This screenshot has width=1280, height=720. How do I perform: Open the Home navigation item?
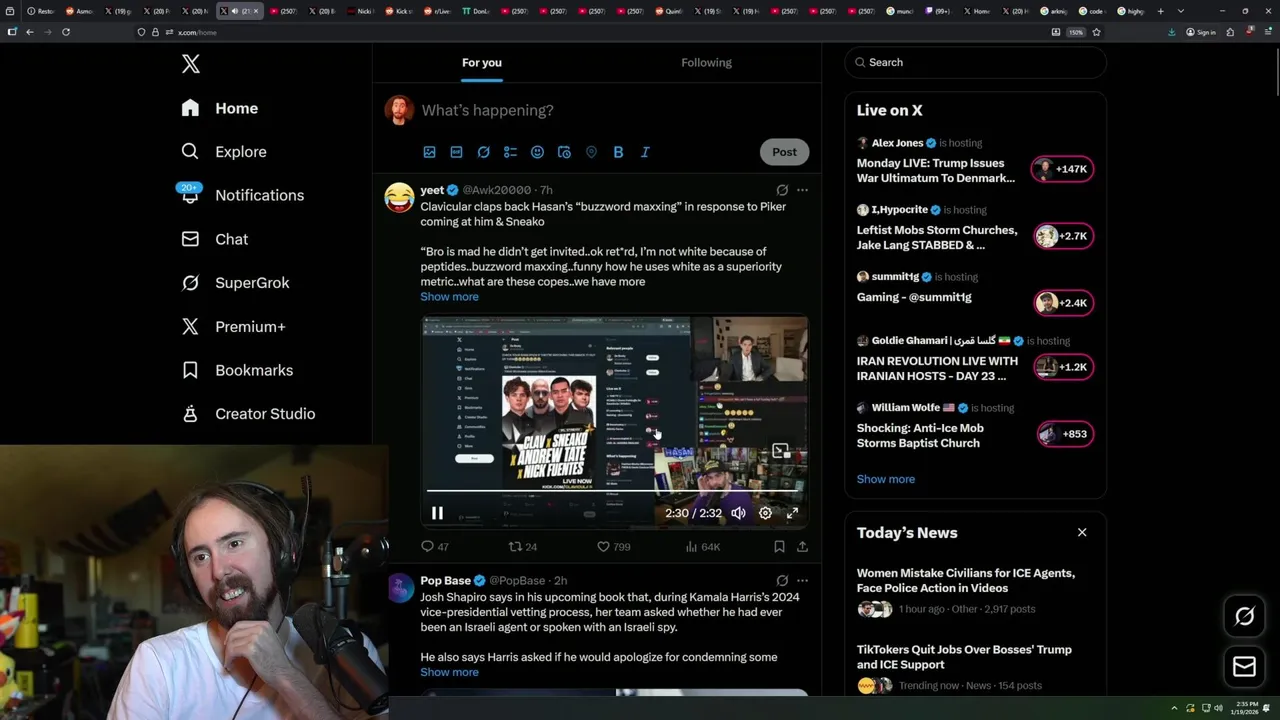pos(220,108)
